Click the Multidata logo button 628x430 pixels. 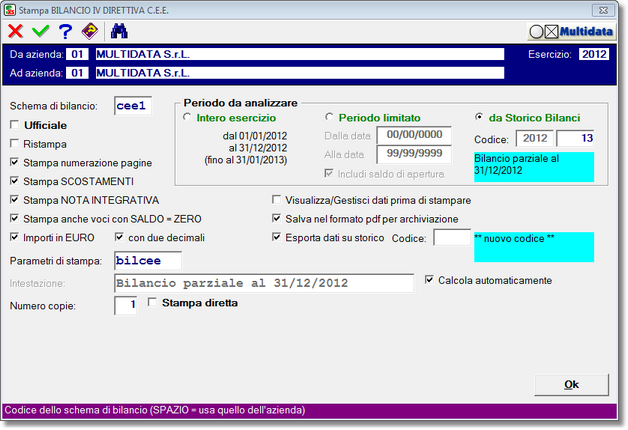571,32
